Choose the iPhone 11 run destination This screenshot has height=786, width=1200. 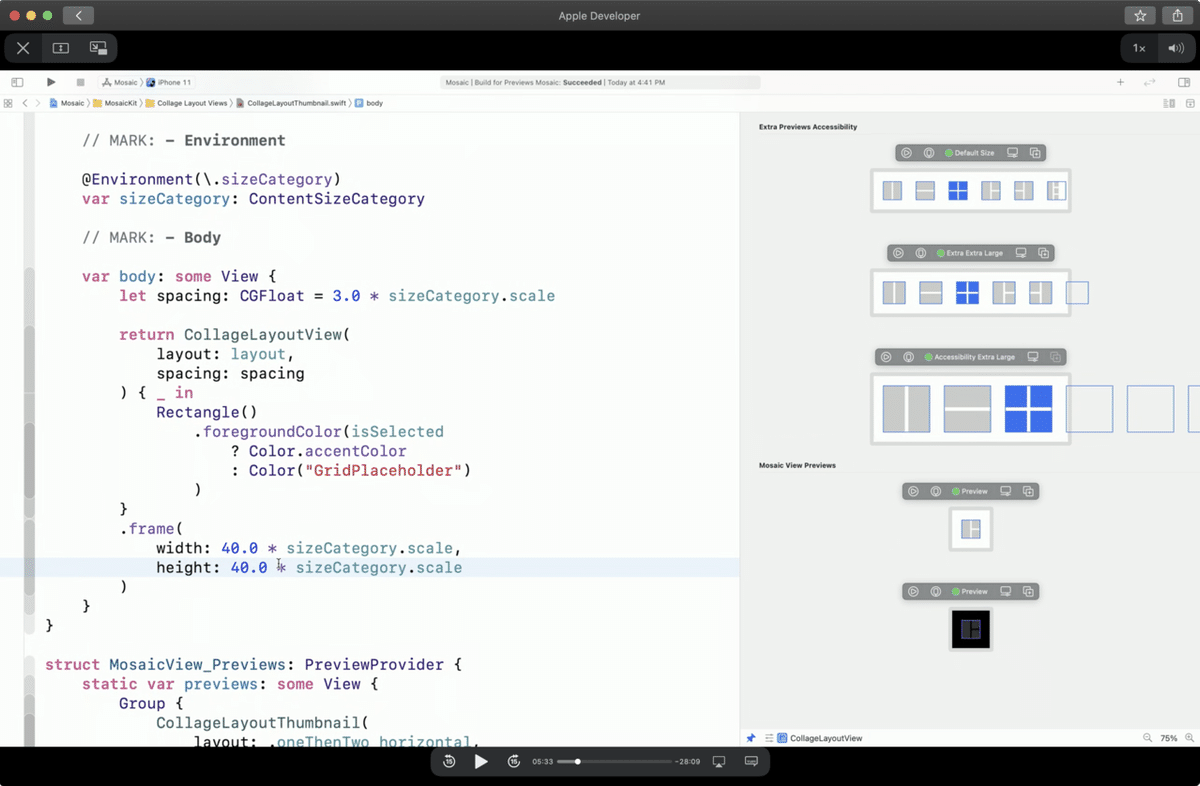pos(169,82)
